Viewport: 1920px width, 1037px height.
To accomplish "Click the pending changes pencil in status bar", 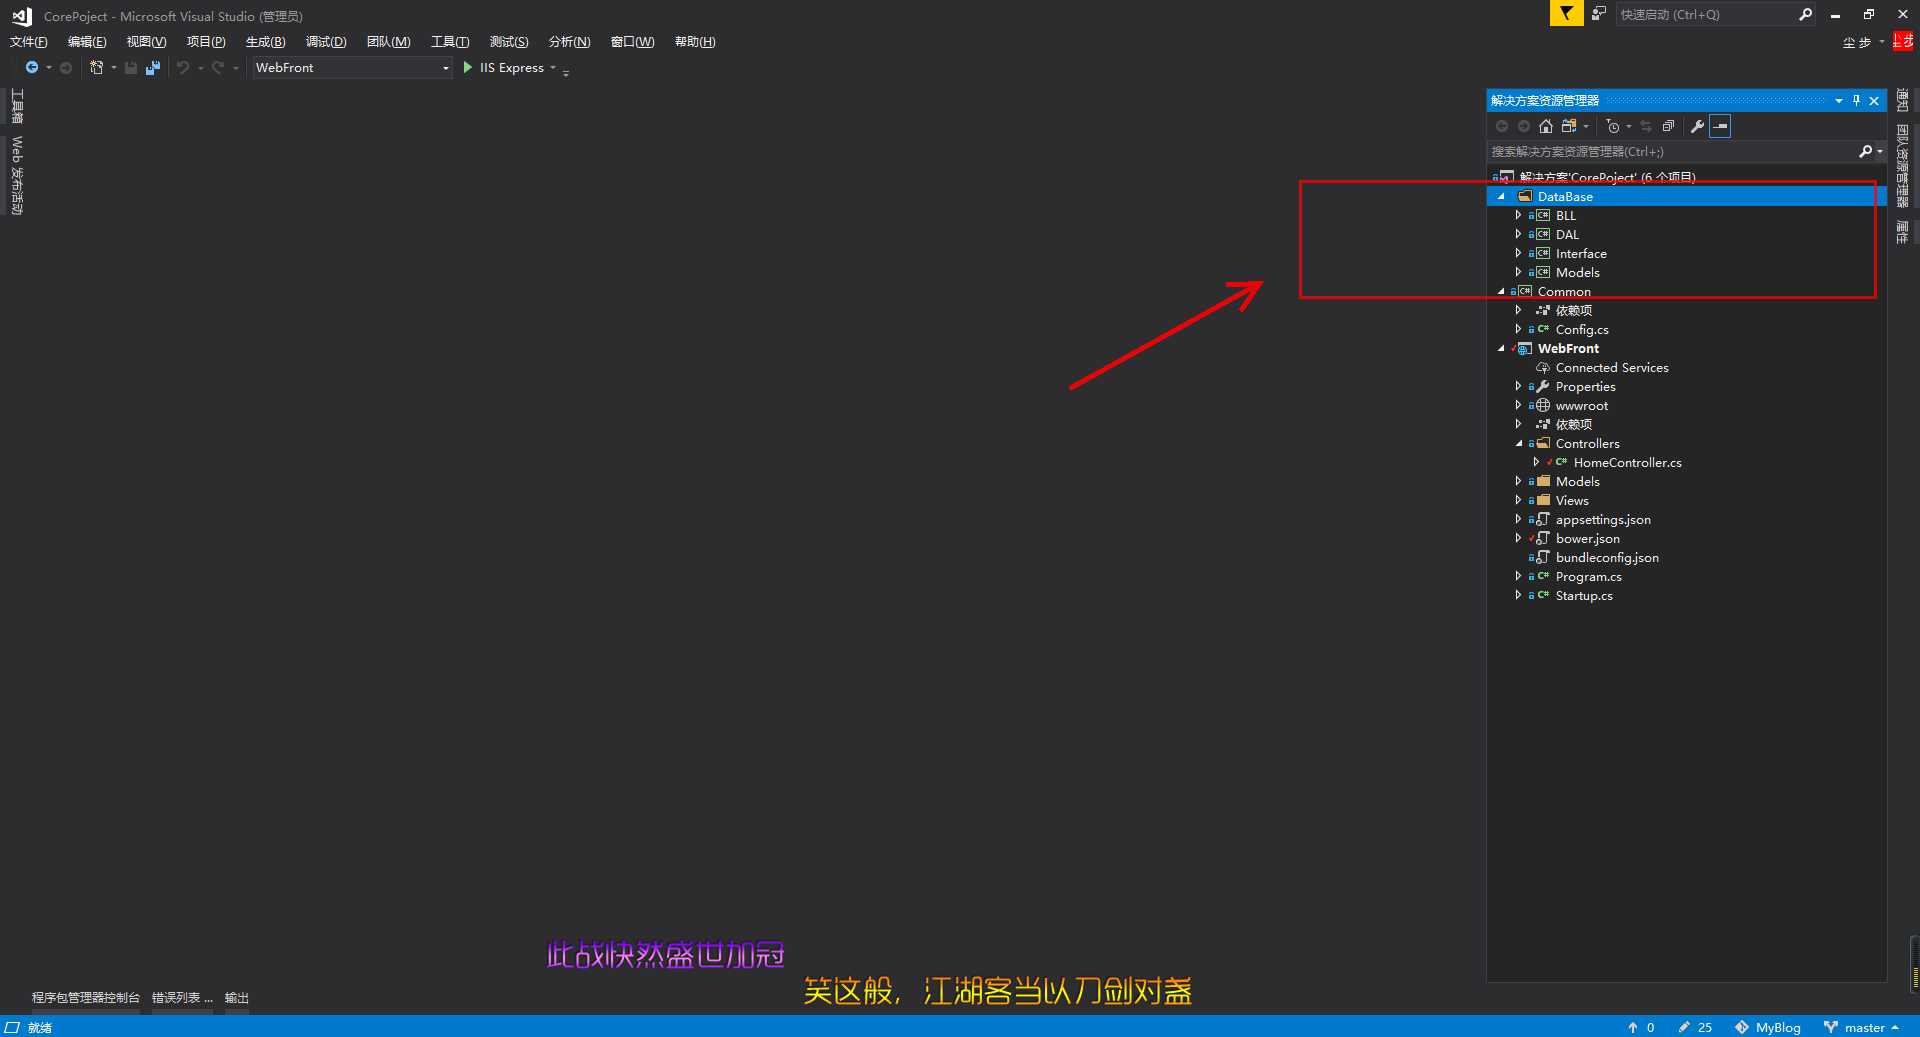I will (1684, 1027).
